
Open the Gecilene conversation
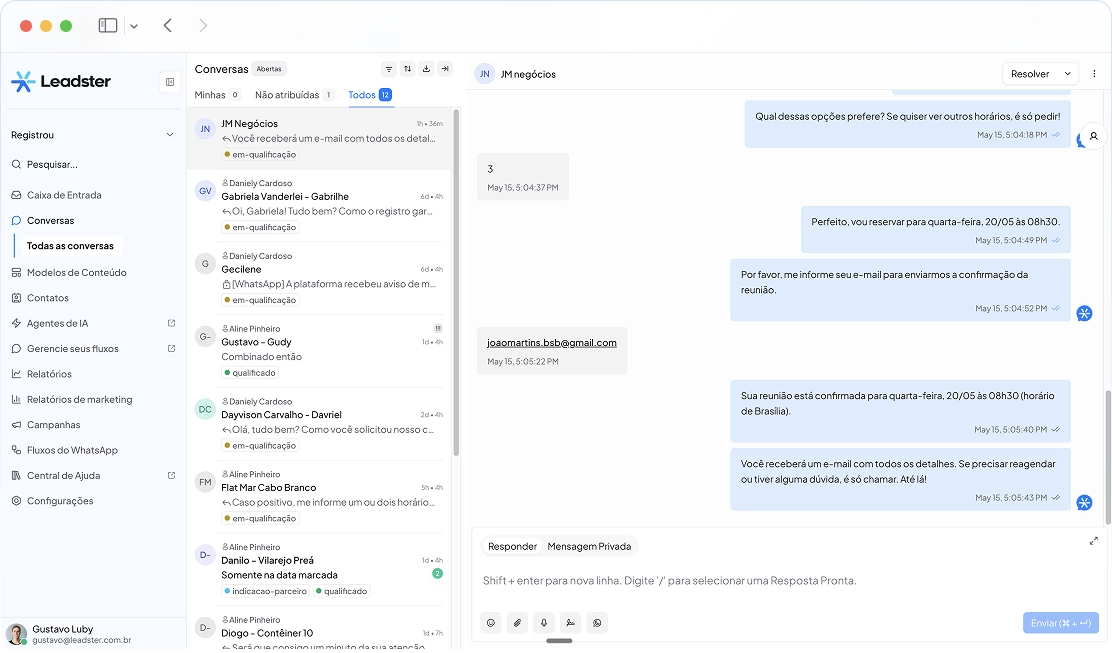tap(319, 279)
